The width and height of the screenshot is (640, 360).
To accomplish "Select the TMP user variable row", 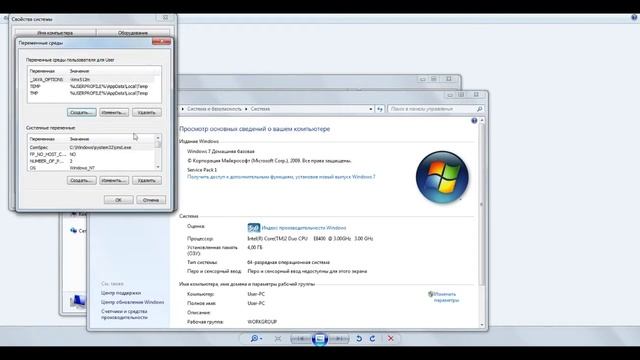I will (x=94, y=93).
